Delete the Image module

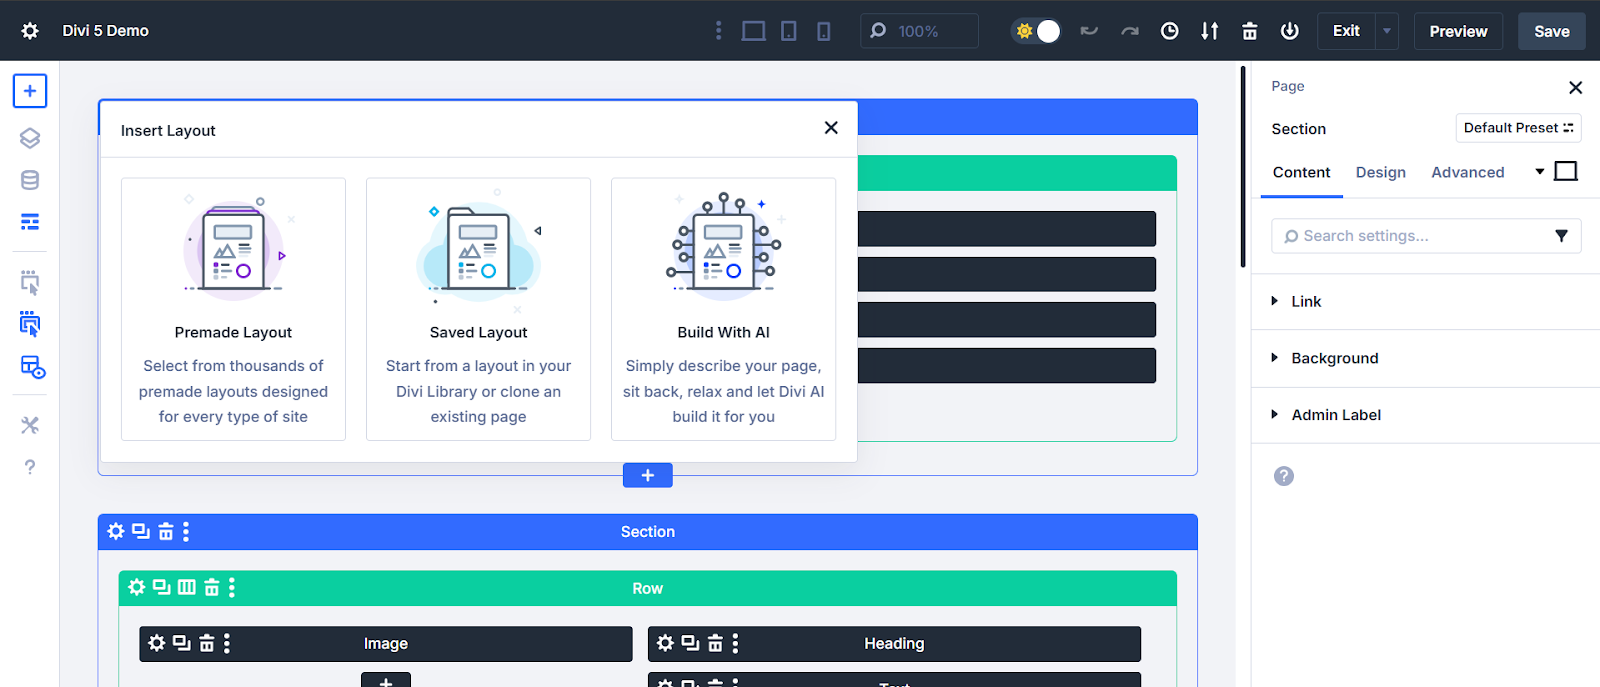click(207, 643)
